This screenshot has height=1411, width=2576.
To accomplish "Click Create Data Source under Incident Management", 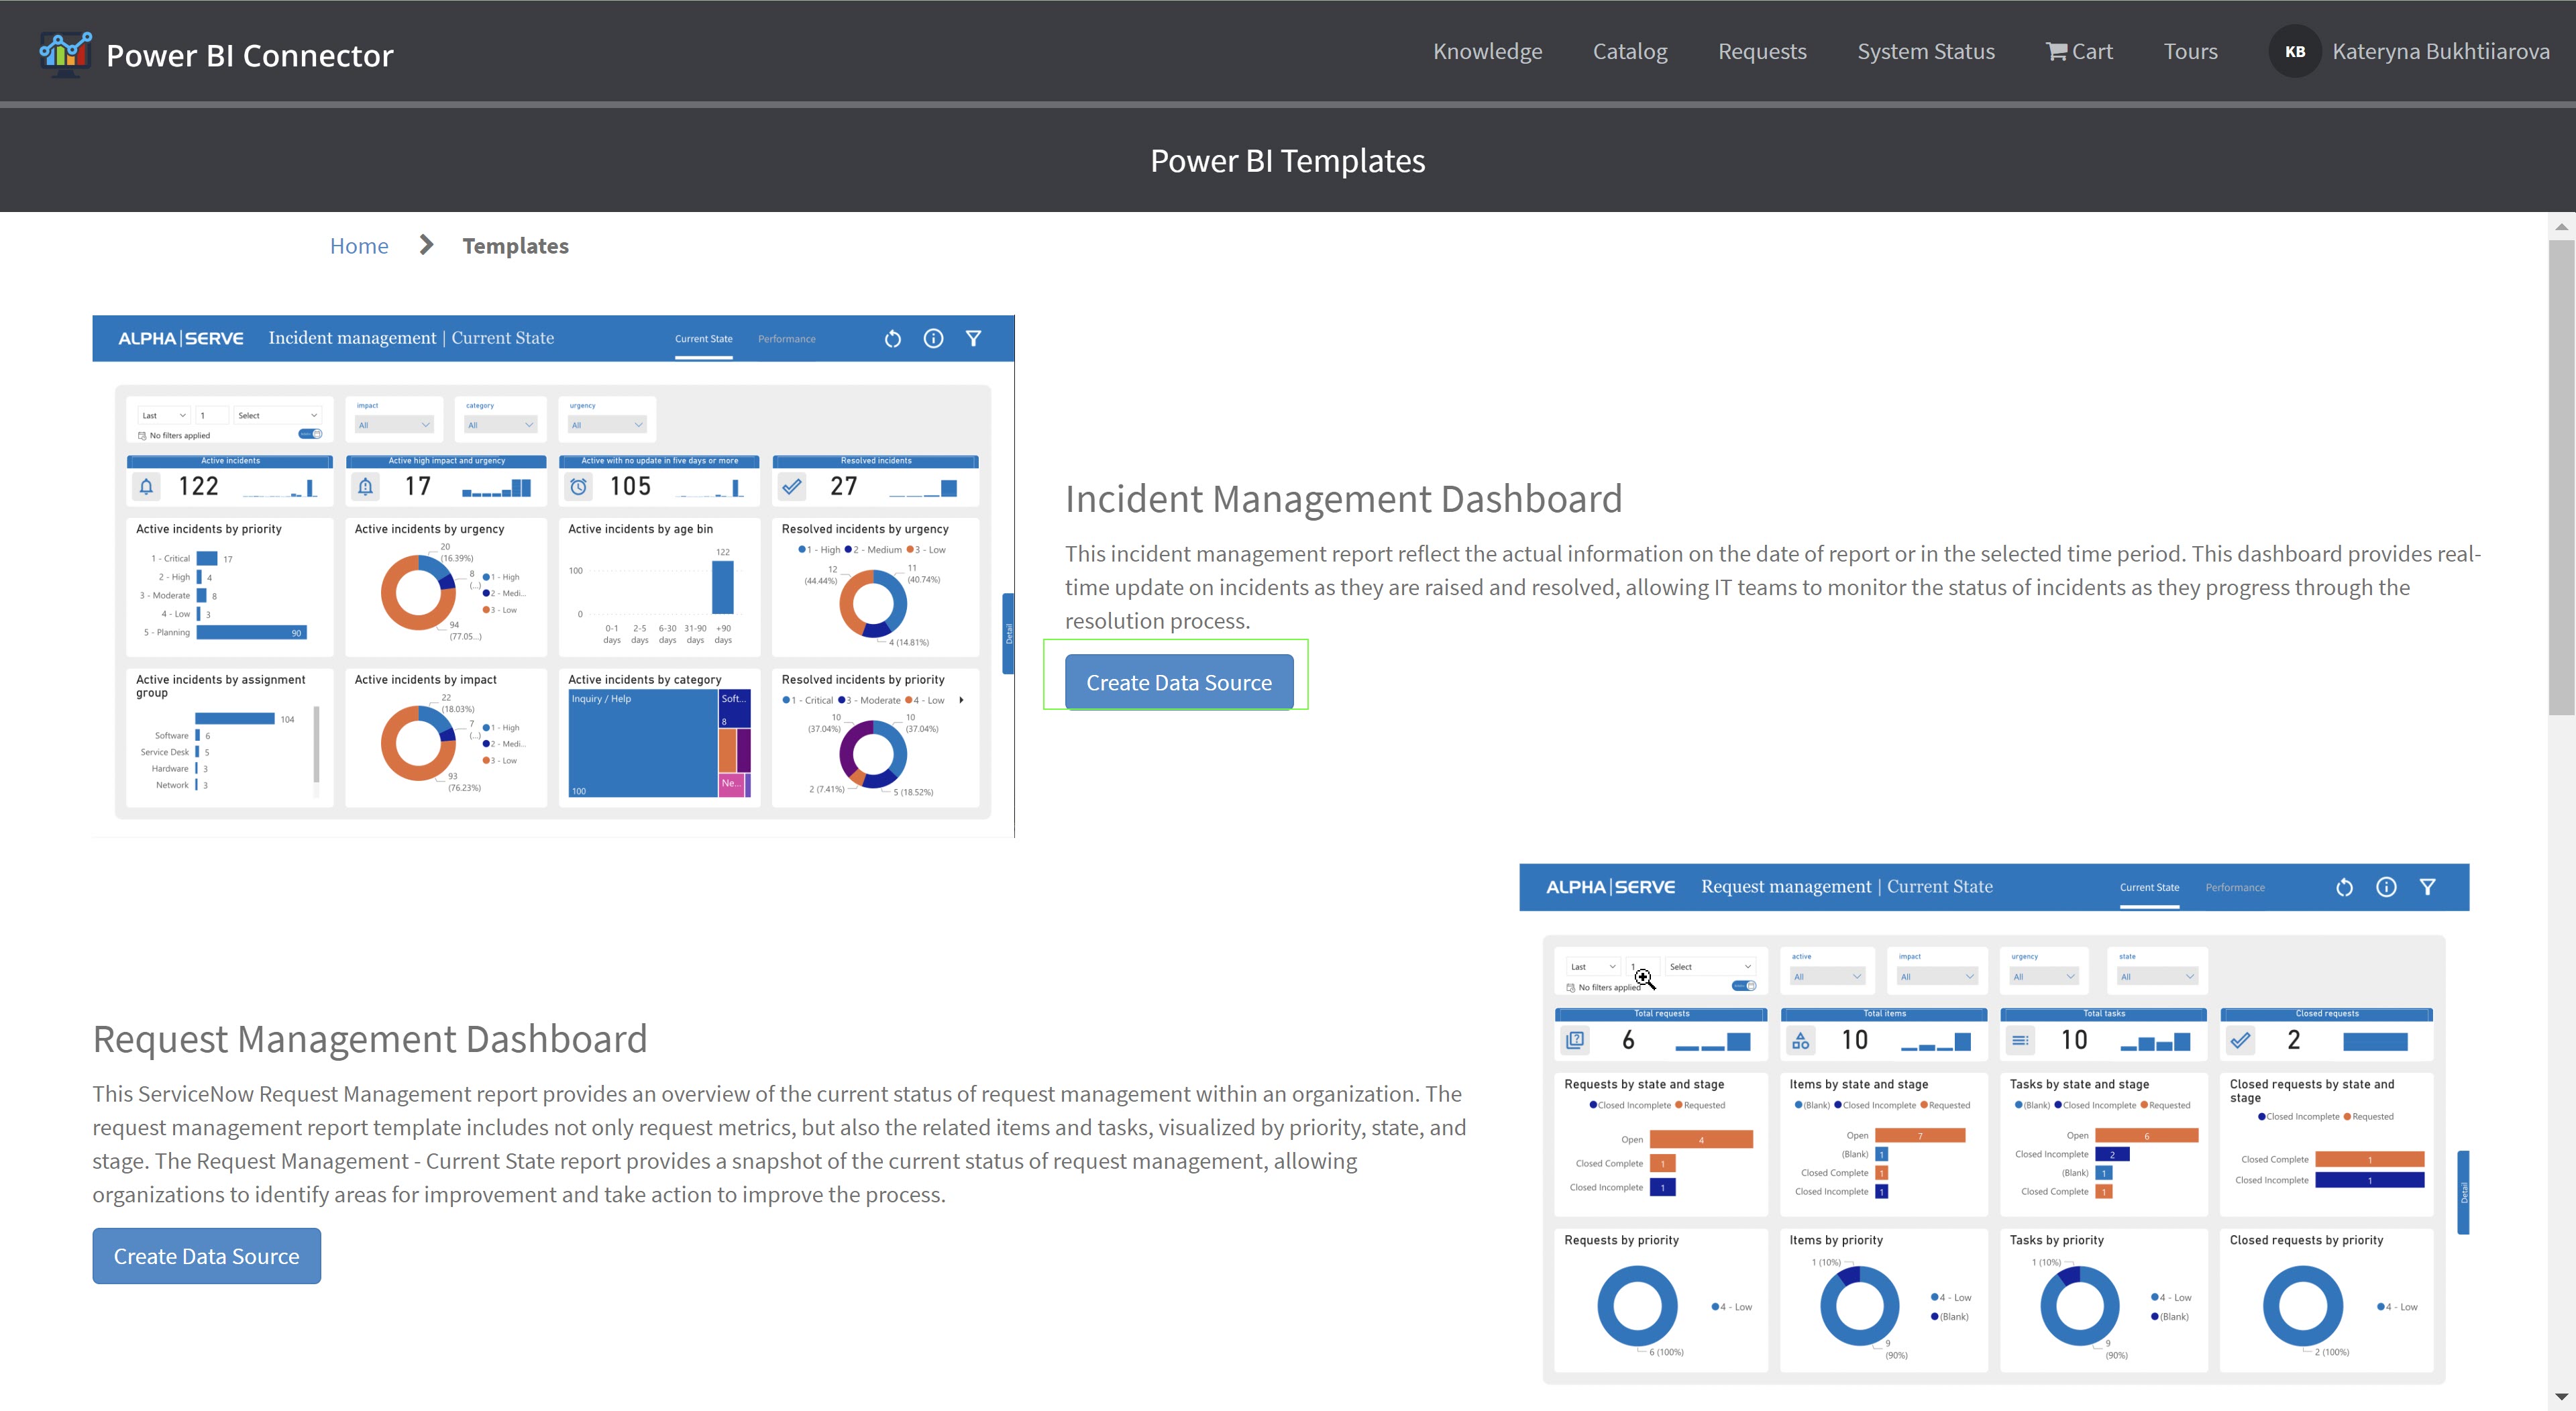I will click(x=1178, y=682).
